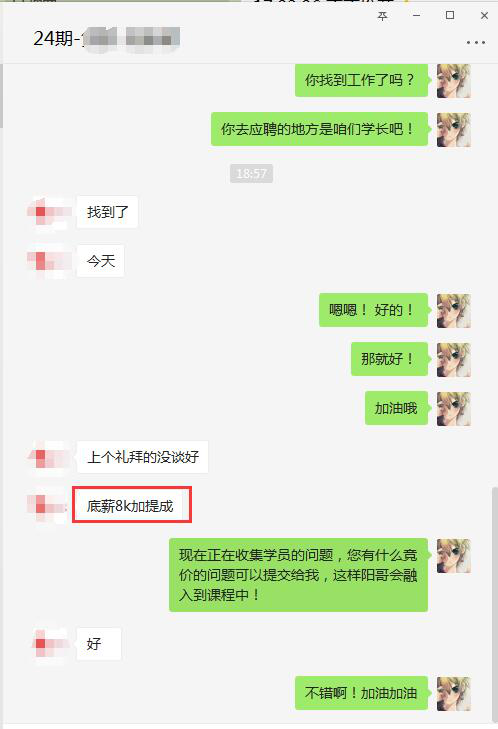This screenshot has height=729, width=498.
Task: Open the three-dot chat options menu
Action: 476,42
